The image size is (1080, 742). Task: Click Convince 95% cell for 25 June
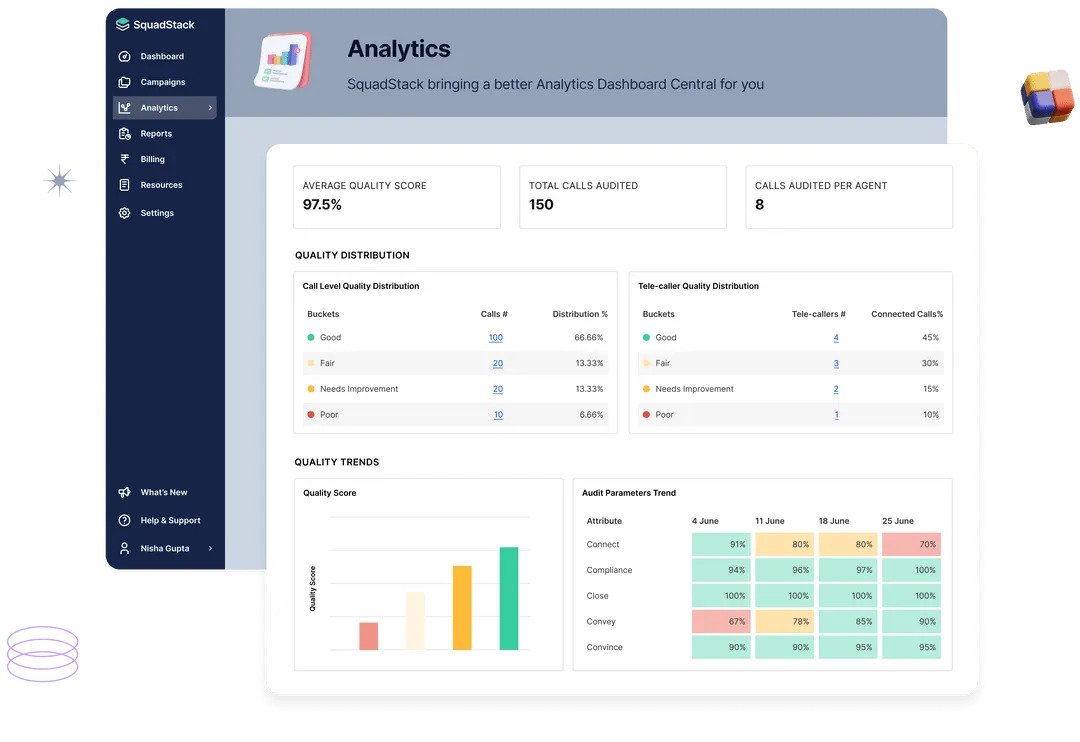pyautogui.click(x=911, y=647)
